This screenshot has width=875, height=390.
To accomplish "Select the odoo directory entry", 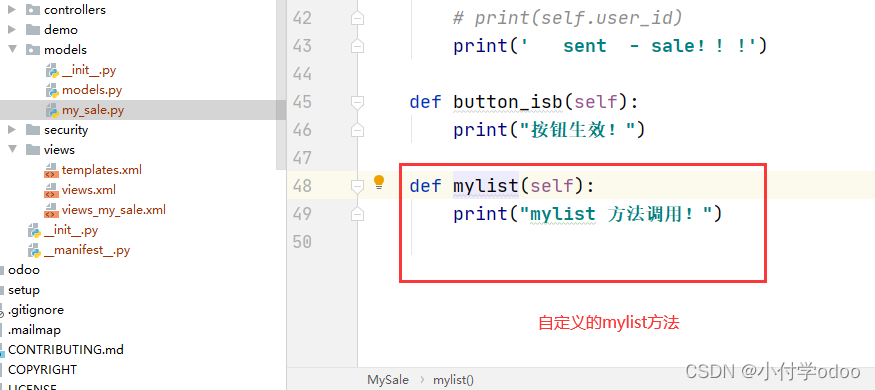I will (x=23, y=270).
